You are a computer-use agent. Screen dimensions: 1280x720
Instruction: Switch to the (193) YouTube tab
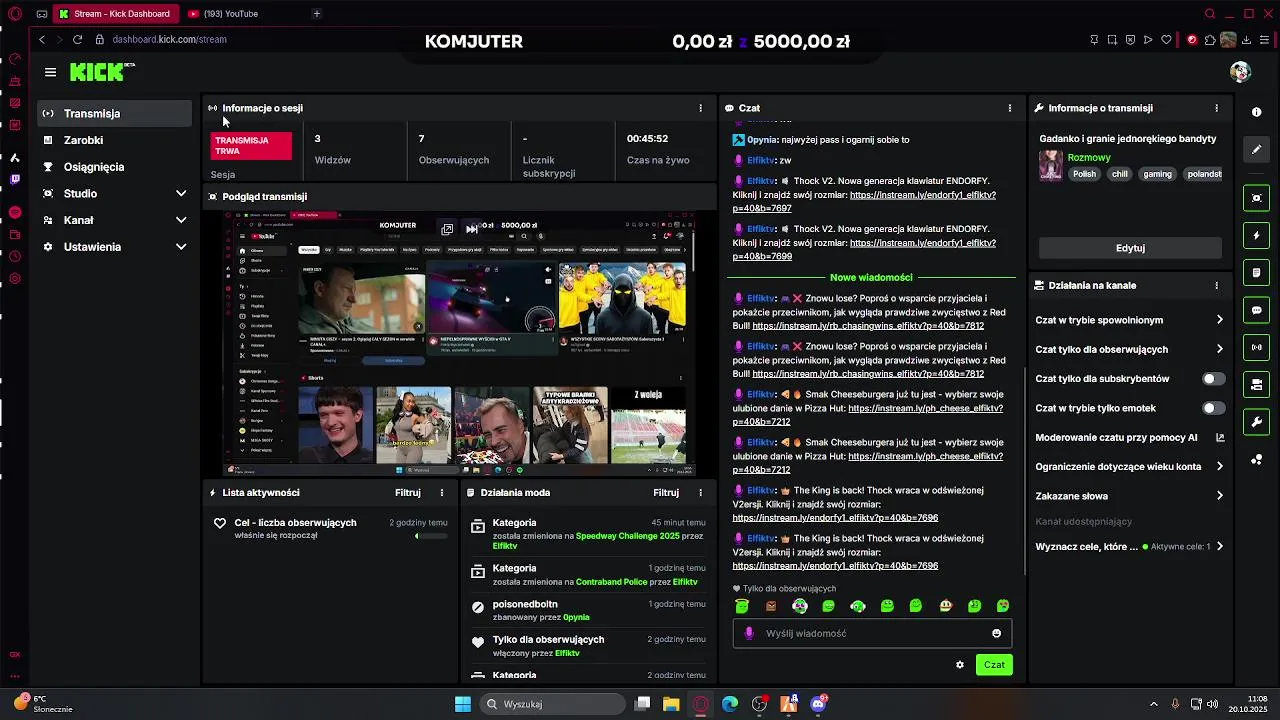coord(232,14)
